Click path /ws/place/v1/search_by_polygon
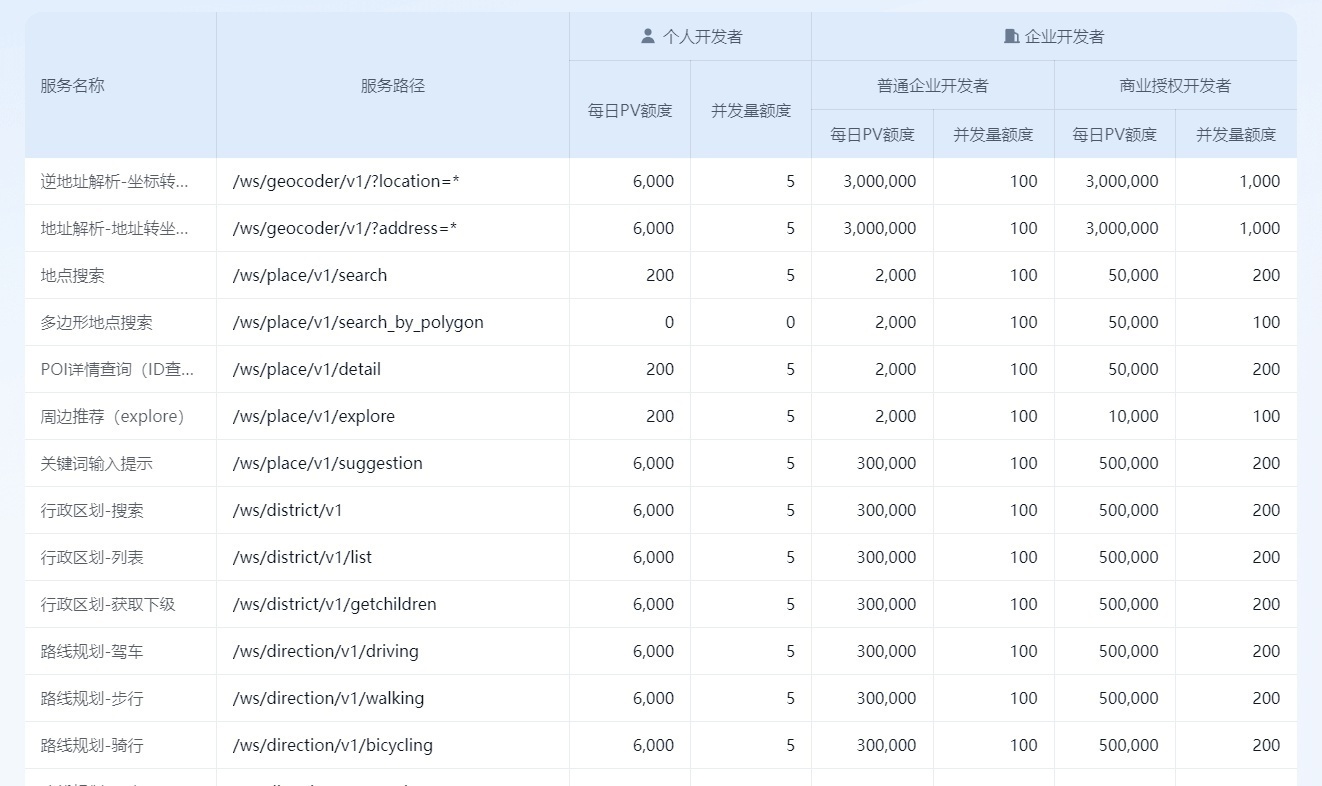Screen dimensions: 1322x786 point(358,322)
